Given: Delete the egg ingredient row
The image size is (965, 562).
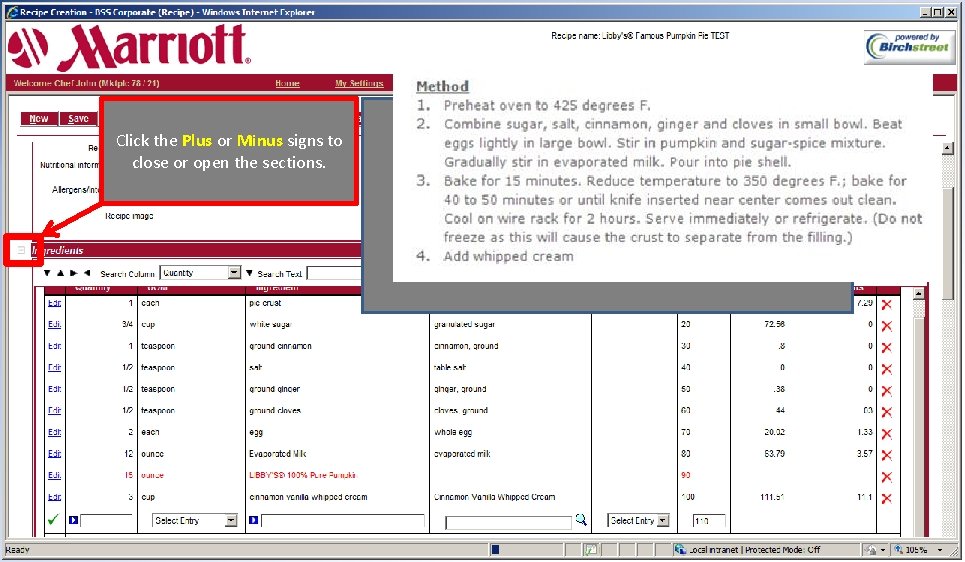Looking at the screenshot, I should coord(886,433).
